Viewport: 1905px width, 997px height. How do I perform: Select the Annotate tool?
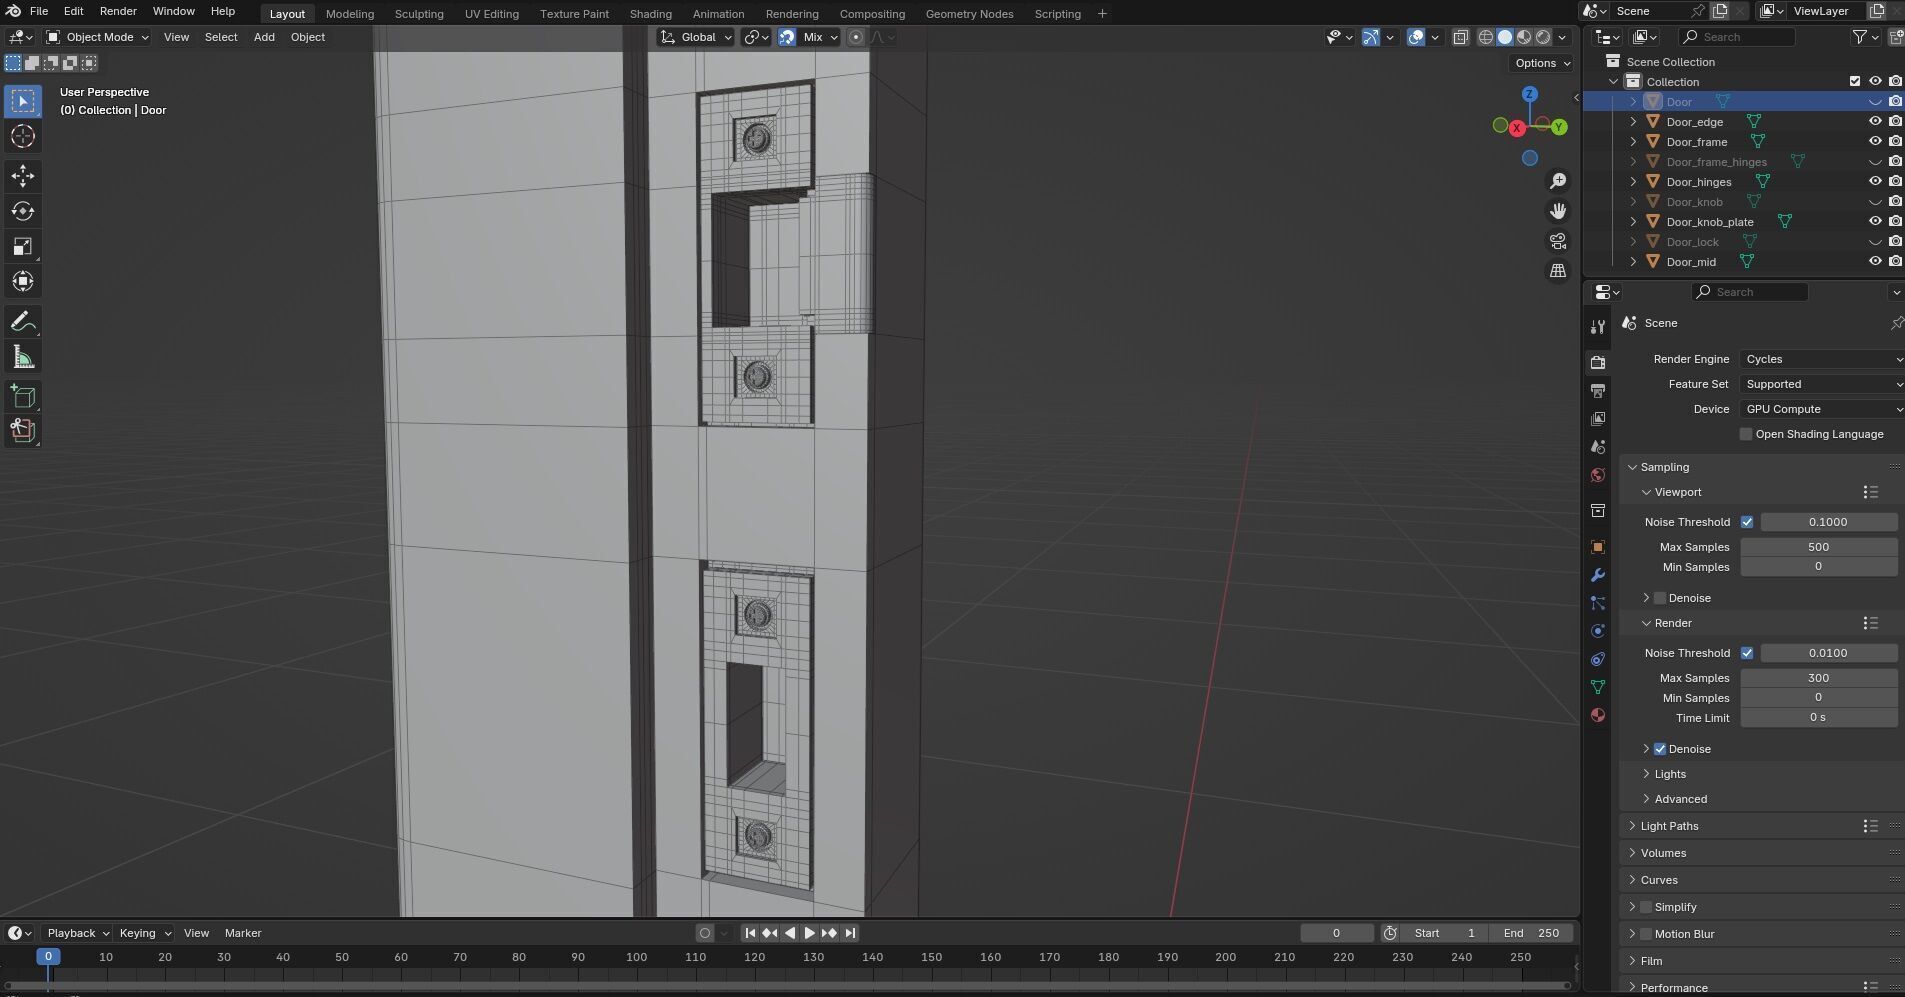[23, 322]
